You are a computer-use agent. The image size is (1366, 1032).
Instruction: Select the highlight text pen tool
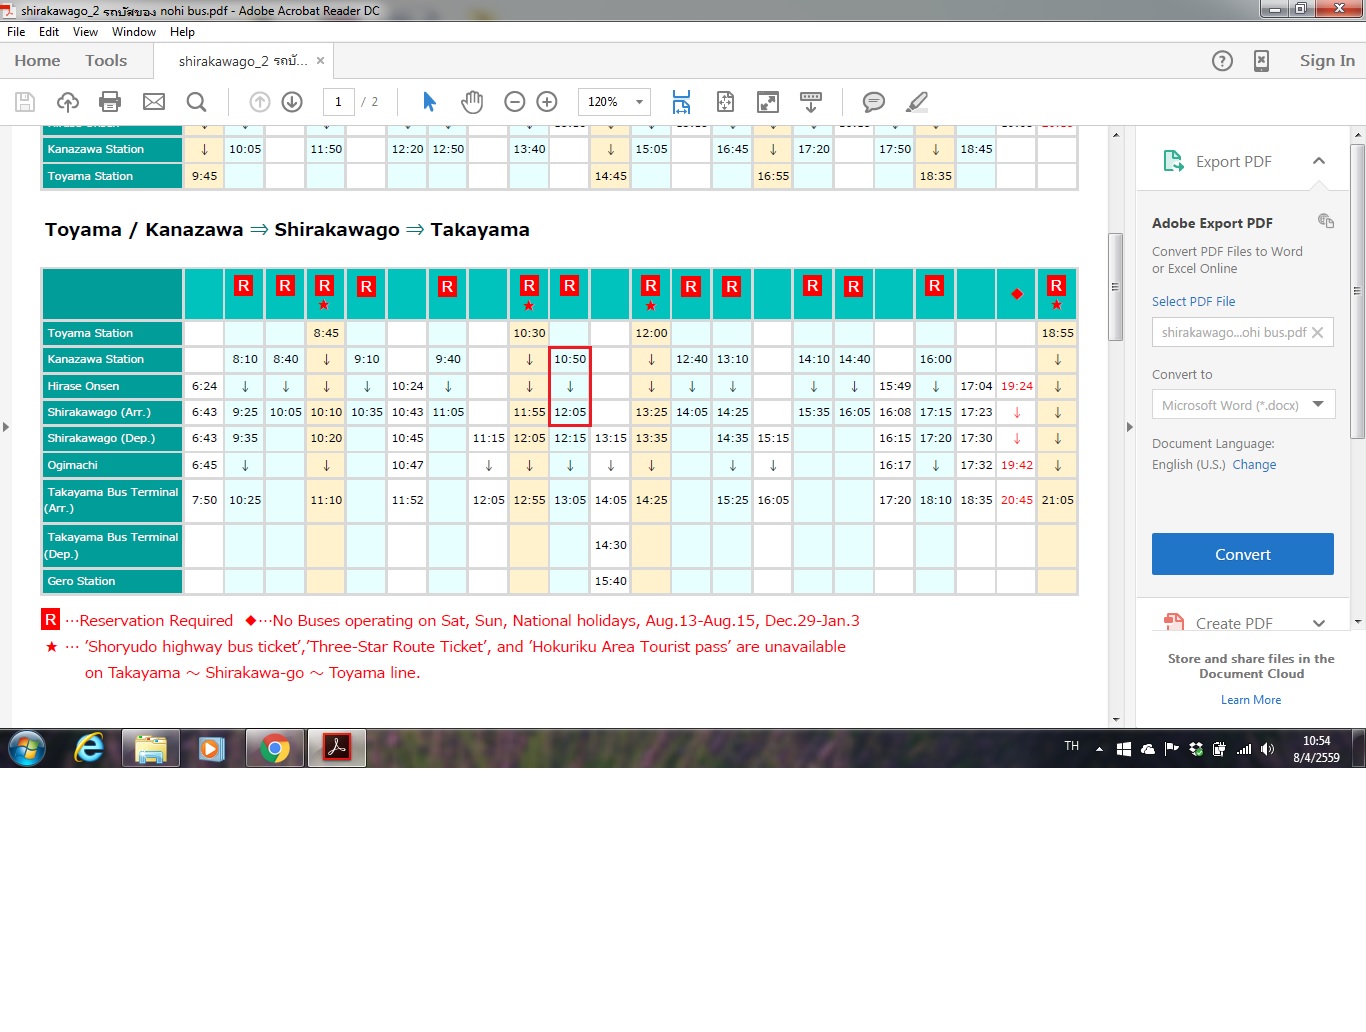[917, 102]
